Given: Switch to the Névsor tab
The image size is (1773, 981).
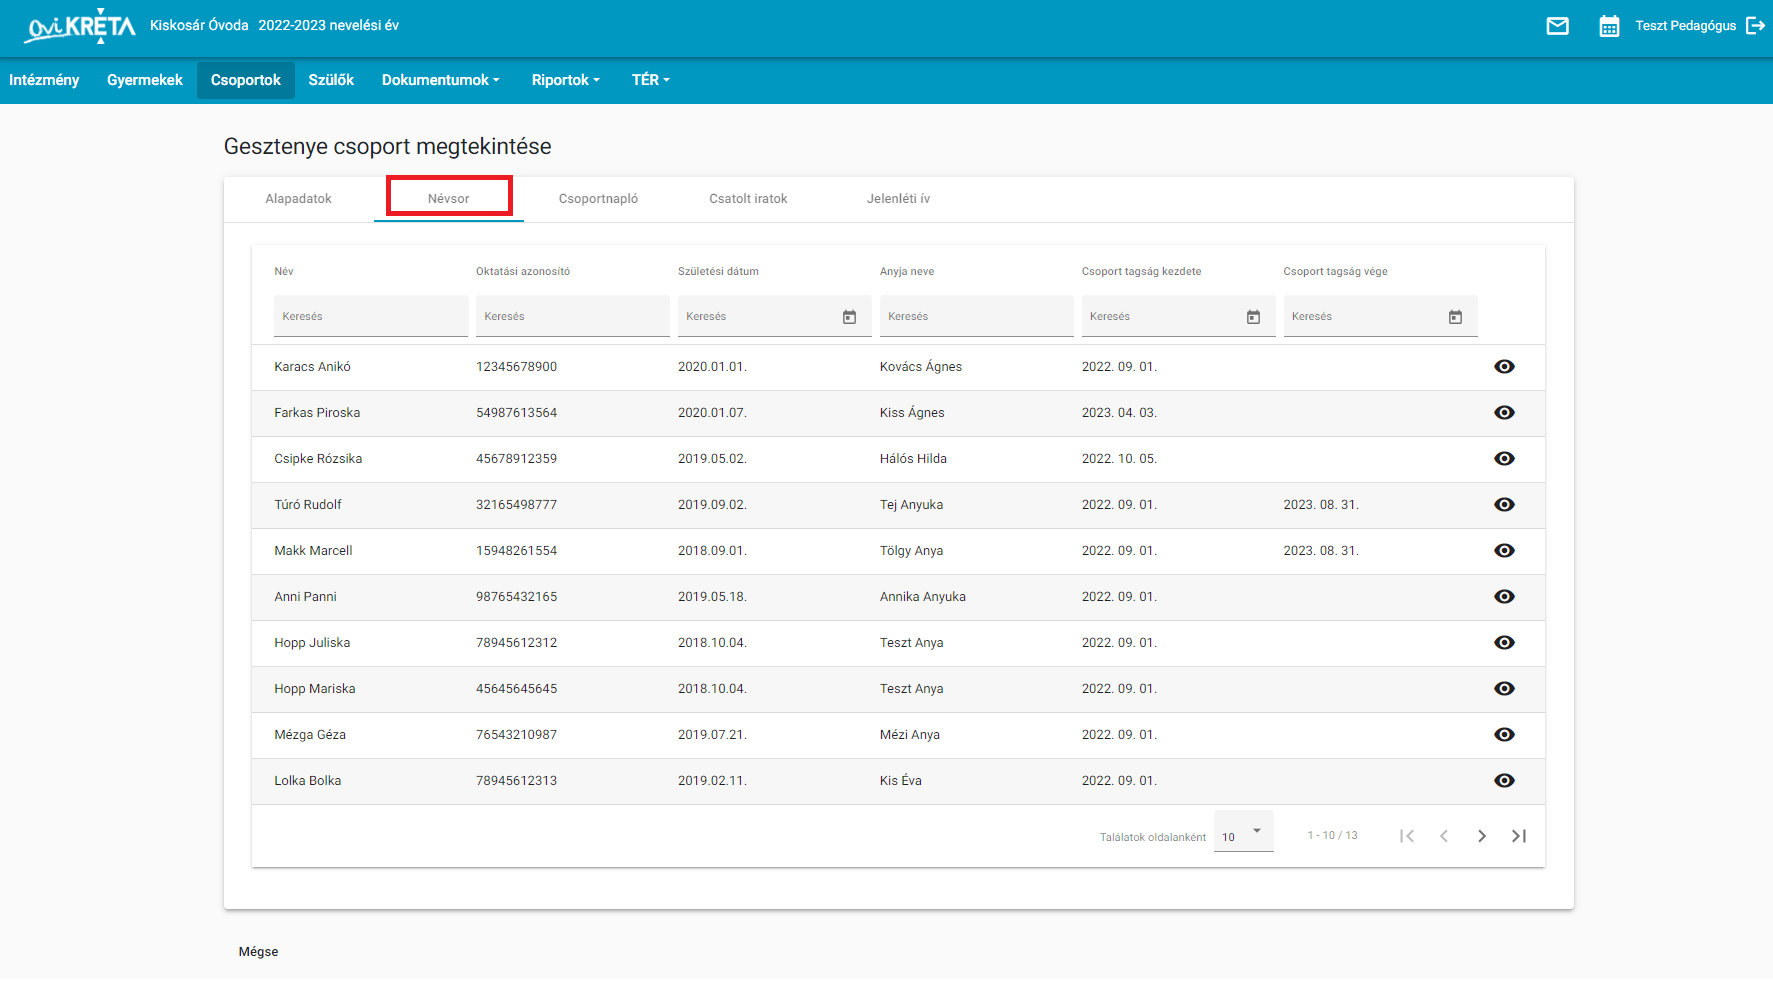Looking at the screenshot, I should click(448, 199).
